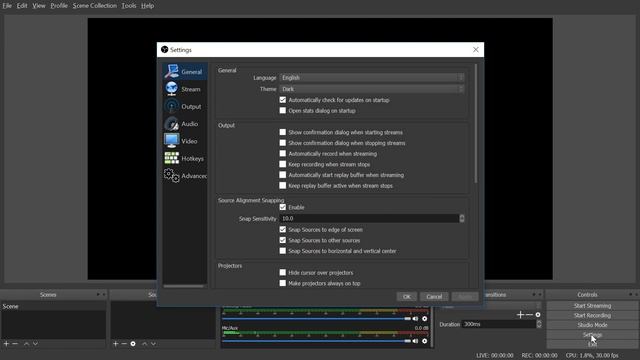
Task: Switch to the Audio settings category
Action: (185, 124)
